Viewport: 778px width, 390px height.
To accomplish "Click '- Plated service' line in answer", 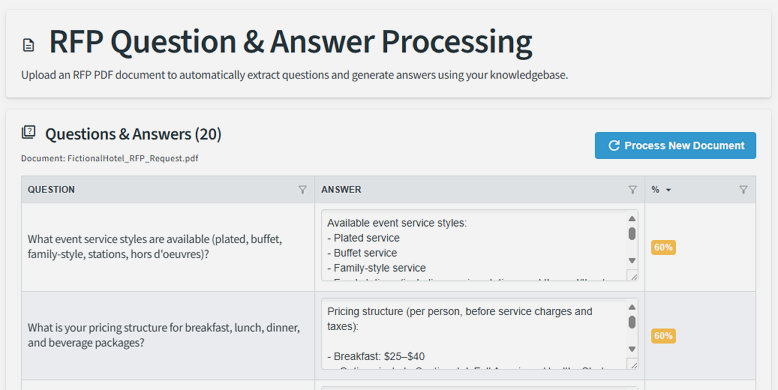I will [x=363, y=238].
